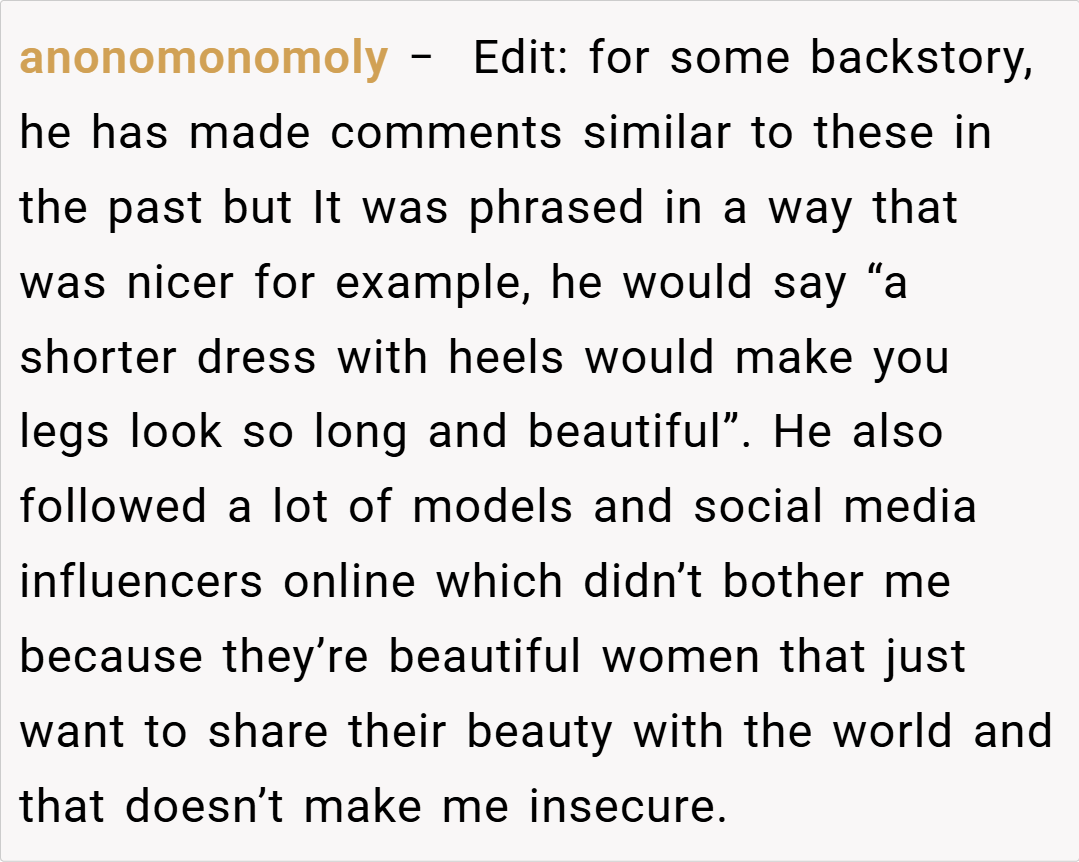Click the word "phrased" in the comment

click(x=558, y=208)
